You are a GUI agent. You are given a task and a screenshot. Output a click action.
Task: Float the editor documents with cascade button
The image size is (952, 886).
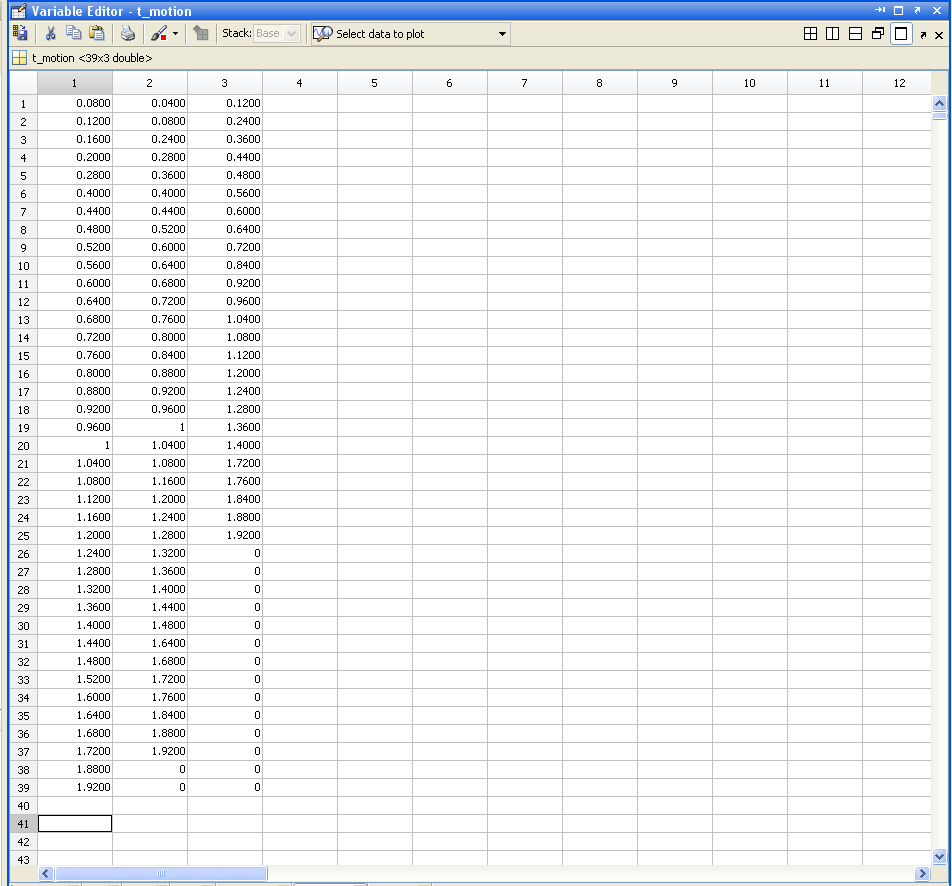click(878, 34)
